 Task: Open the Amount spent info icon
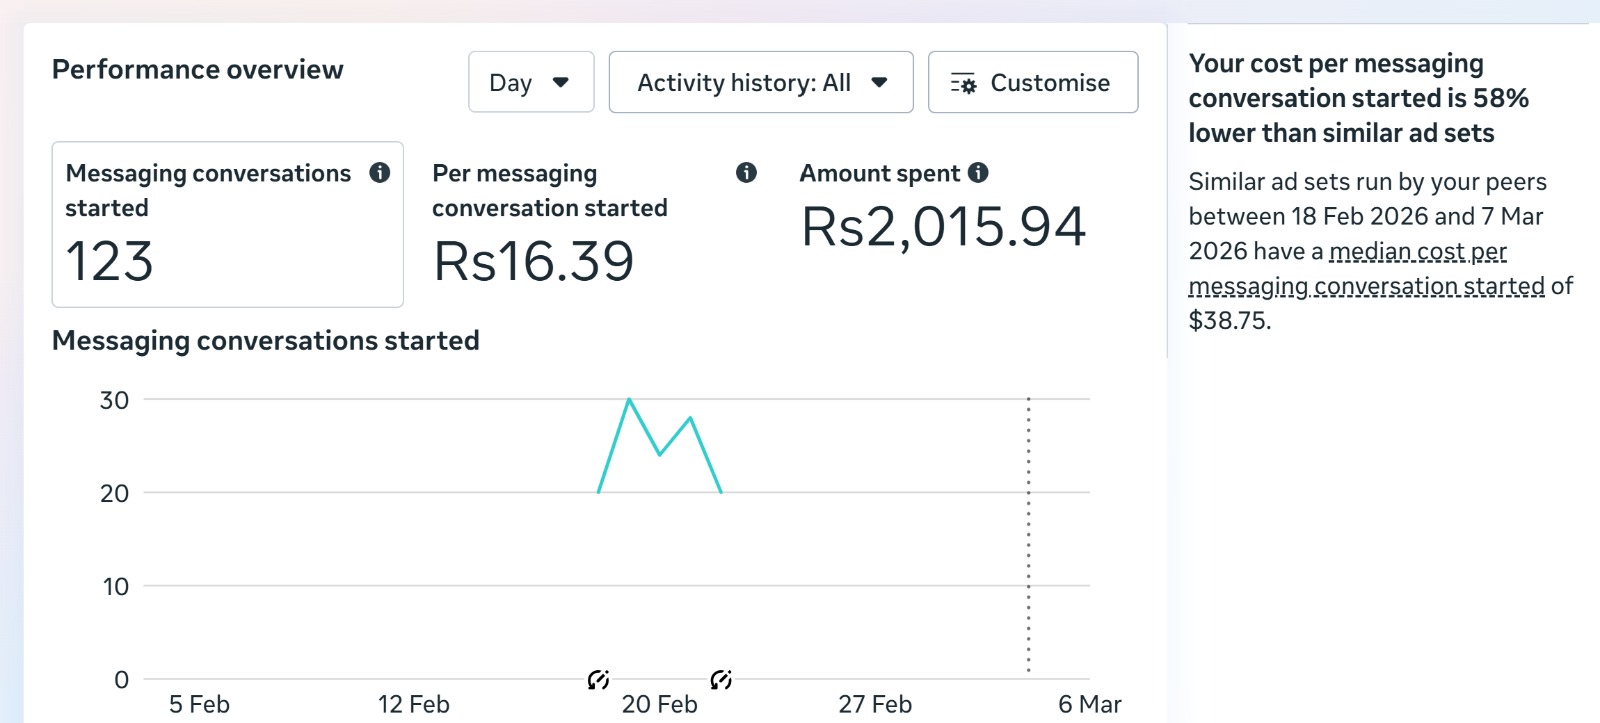tap(978, 173)
